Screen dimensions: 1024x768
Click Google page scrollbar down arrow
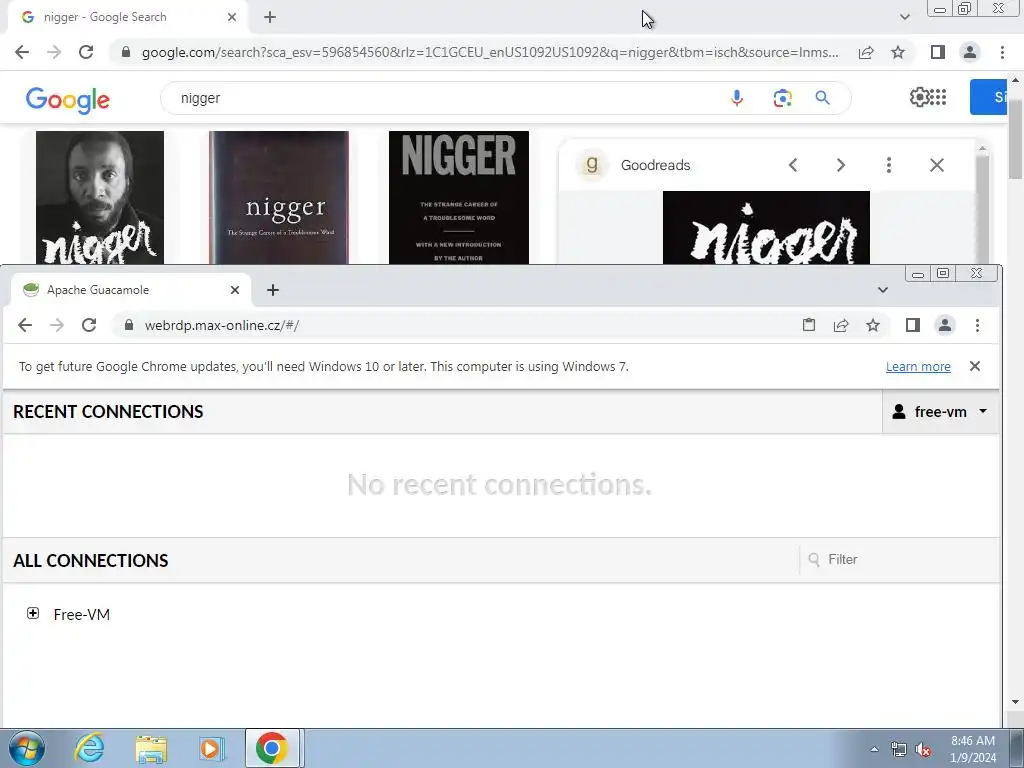[x=1015, y=702]
